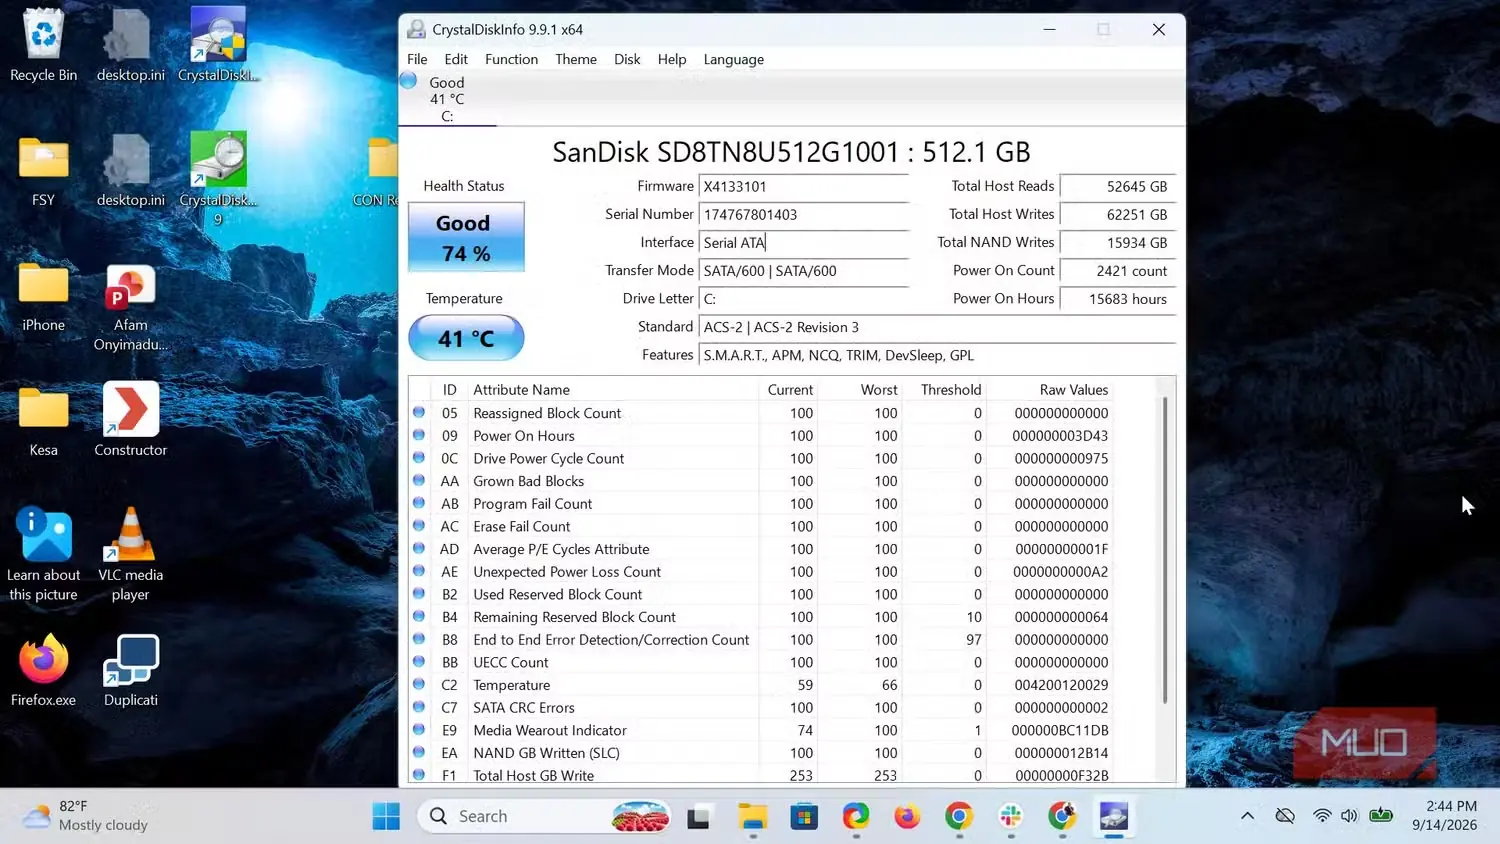The image size is (1500, 844).
Task: Open the Disk menu
Action: click(627, 59)
